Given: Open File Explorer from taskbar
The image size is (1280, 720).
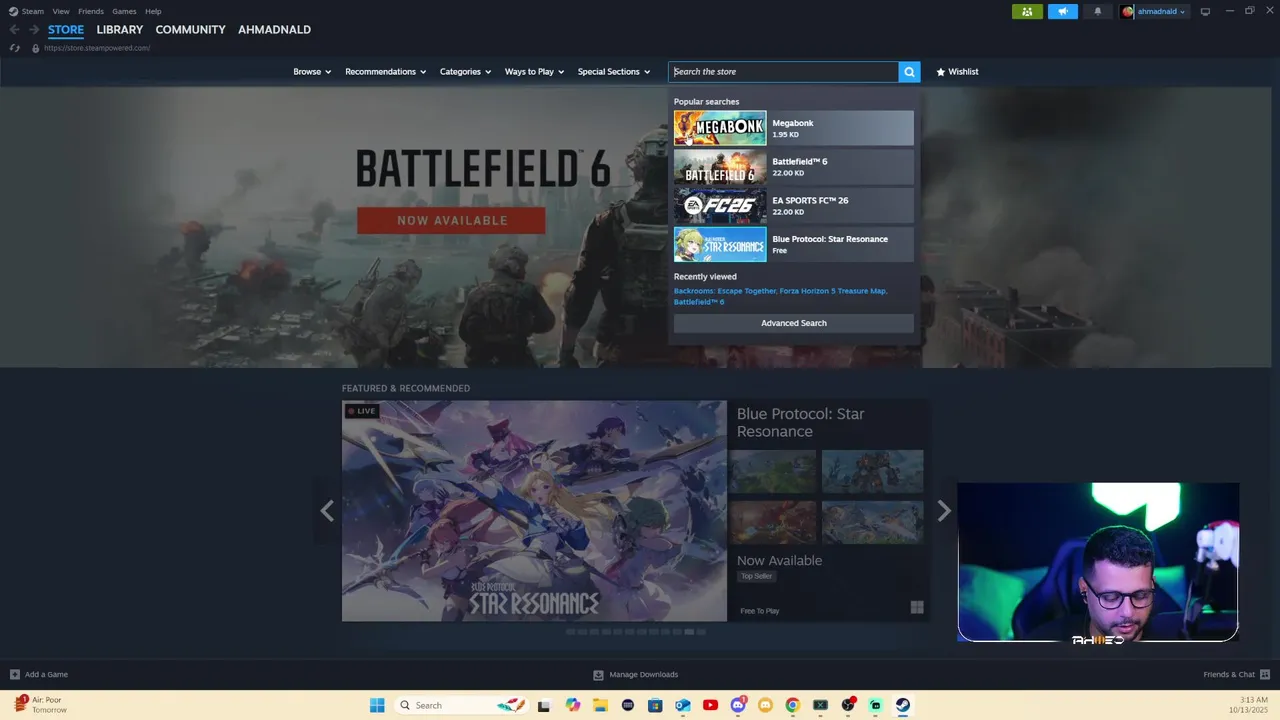Looking at the screenshot, I should pos(600,705).
